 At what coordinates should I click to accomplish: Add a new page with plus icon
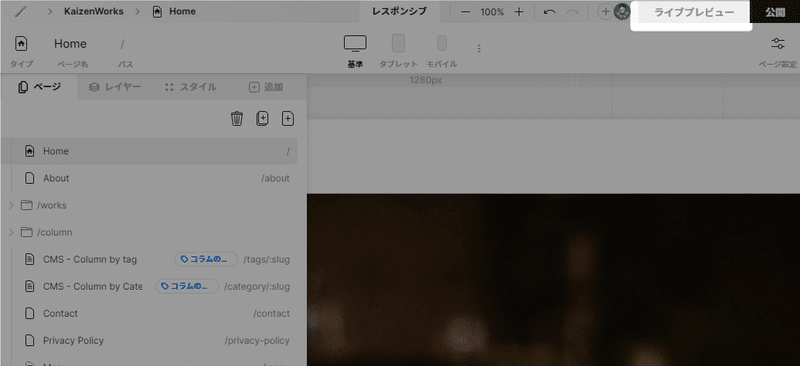coord(288,118)
